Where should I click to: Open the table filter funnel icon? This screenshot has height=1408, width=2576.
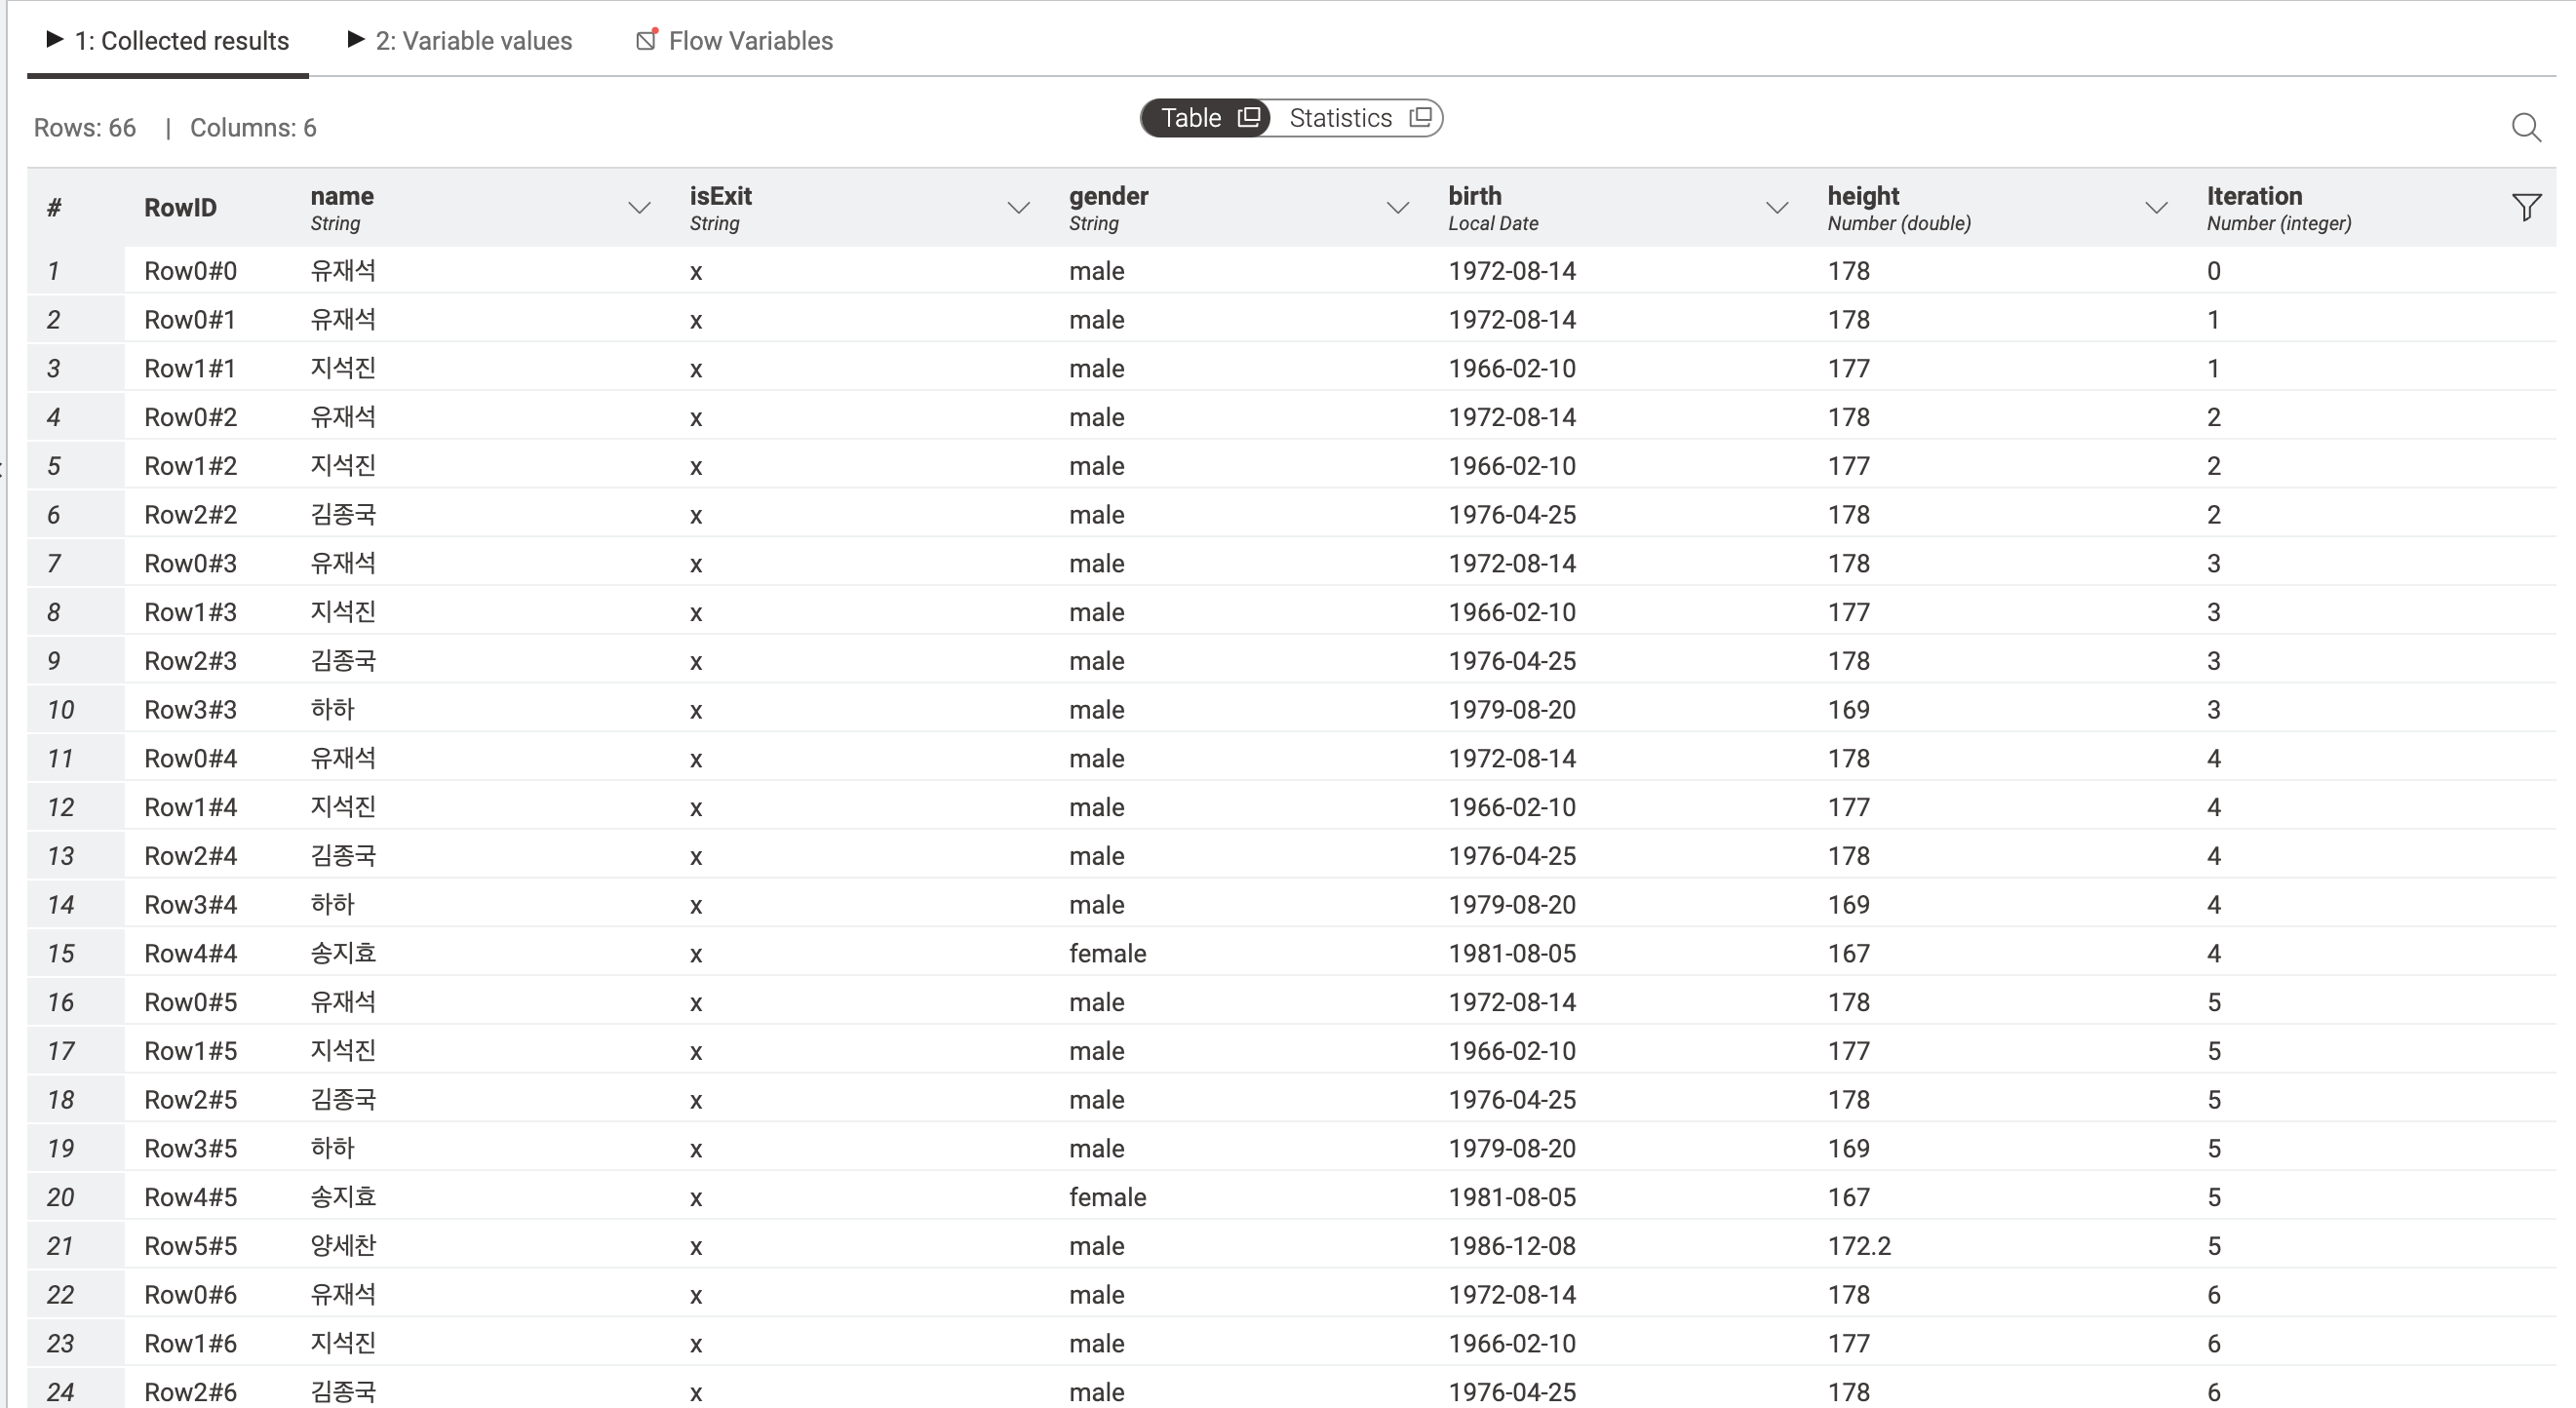(x=2526, y=207)
